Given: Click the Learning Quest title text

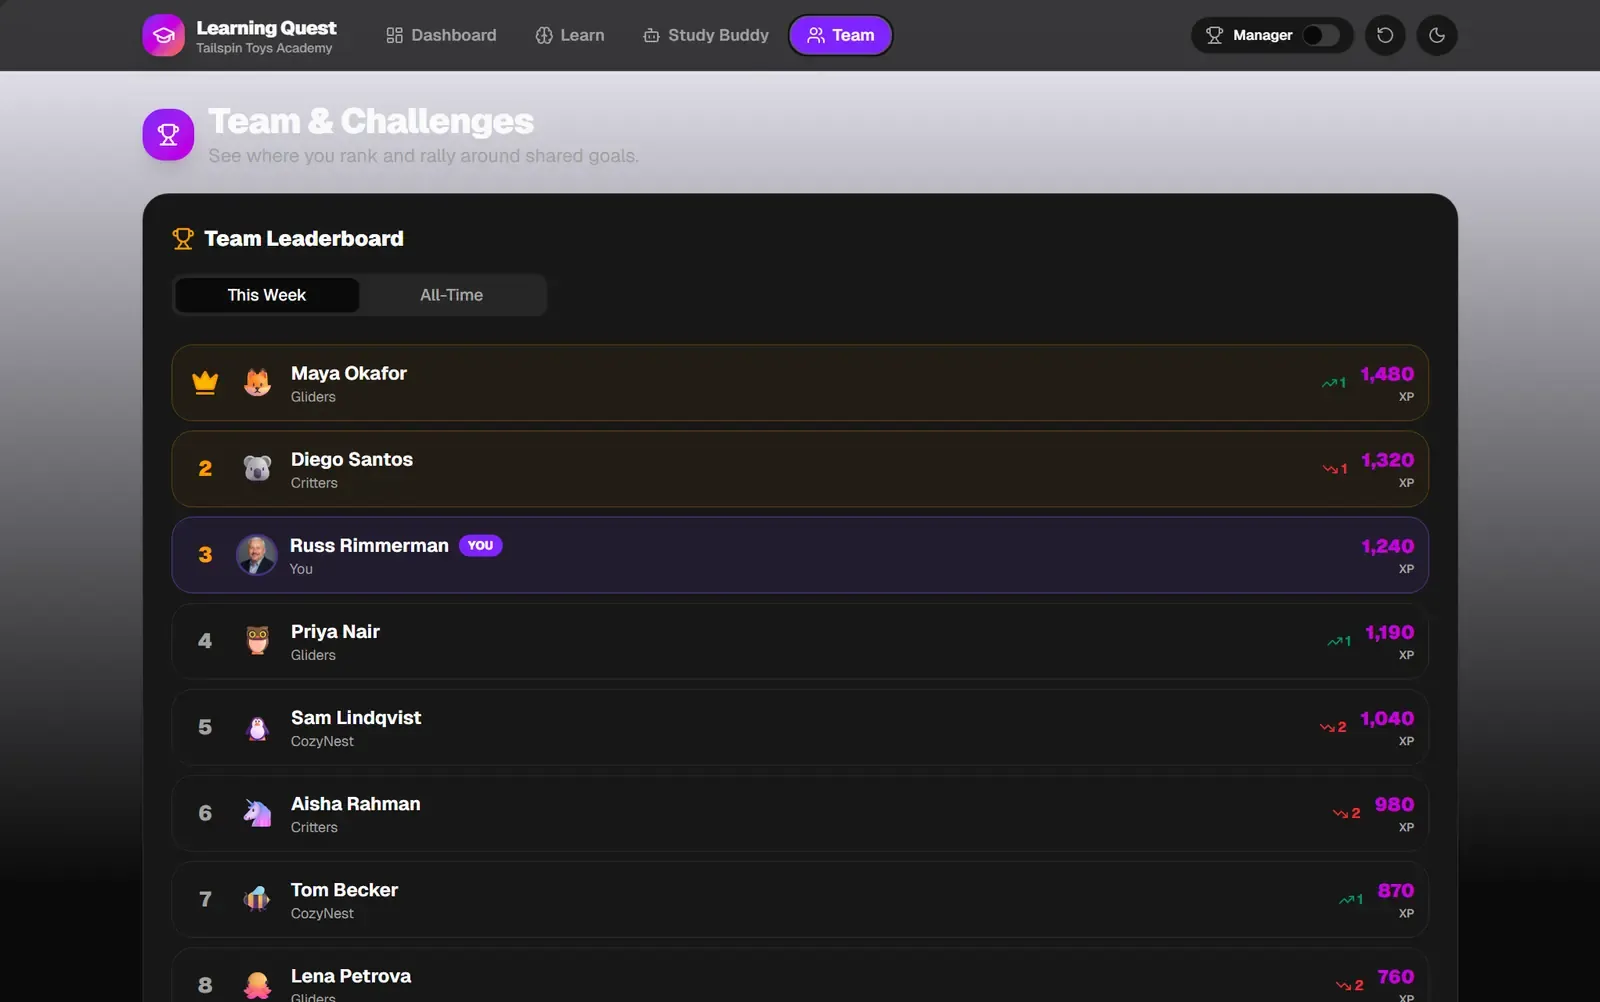Looking at the screenshot, I should point(266,28).
